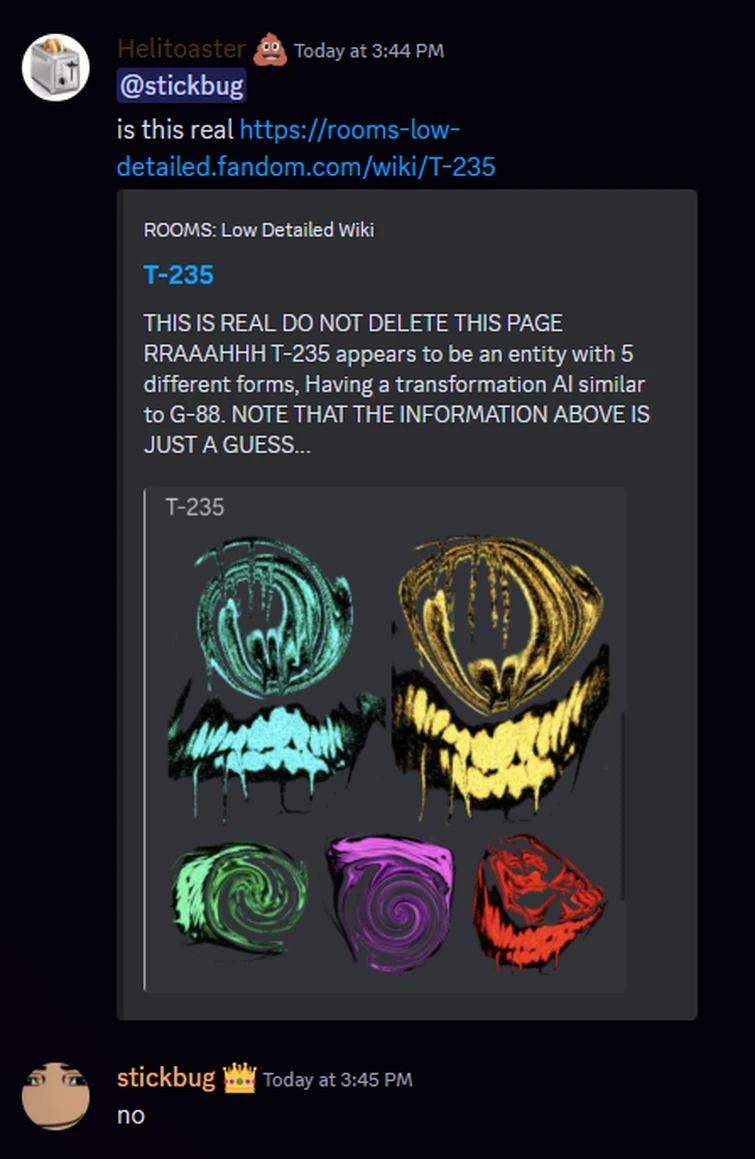Click the poop emoji role icon
The image size is (755, 1159).
click(x=269, y=50)
